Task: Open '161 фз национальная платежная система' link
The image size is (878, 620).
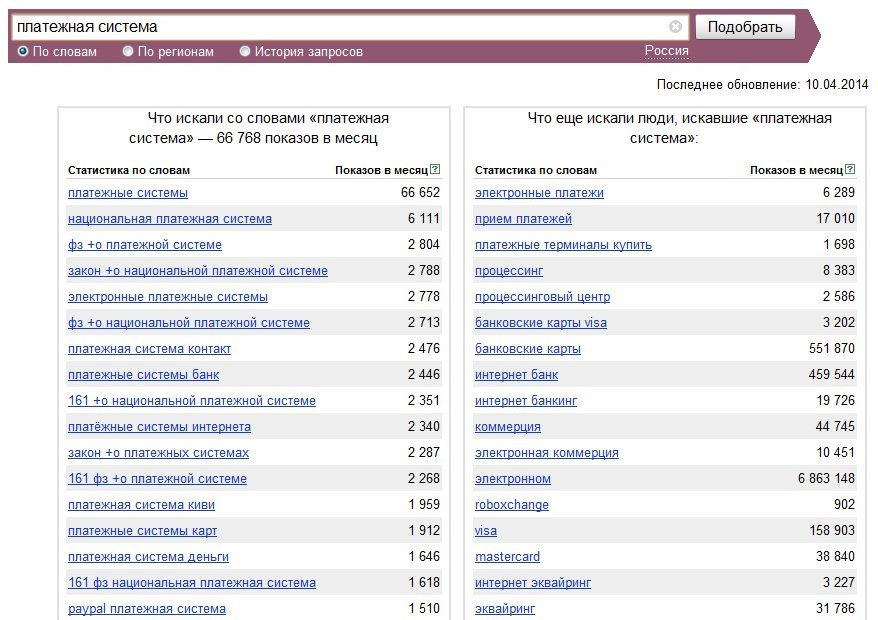Action: coord(192,583)
